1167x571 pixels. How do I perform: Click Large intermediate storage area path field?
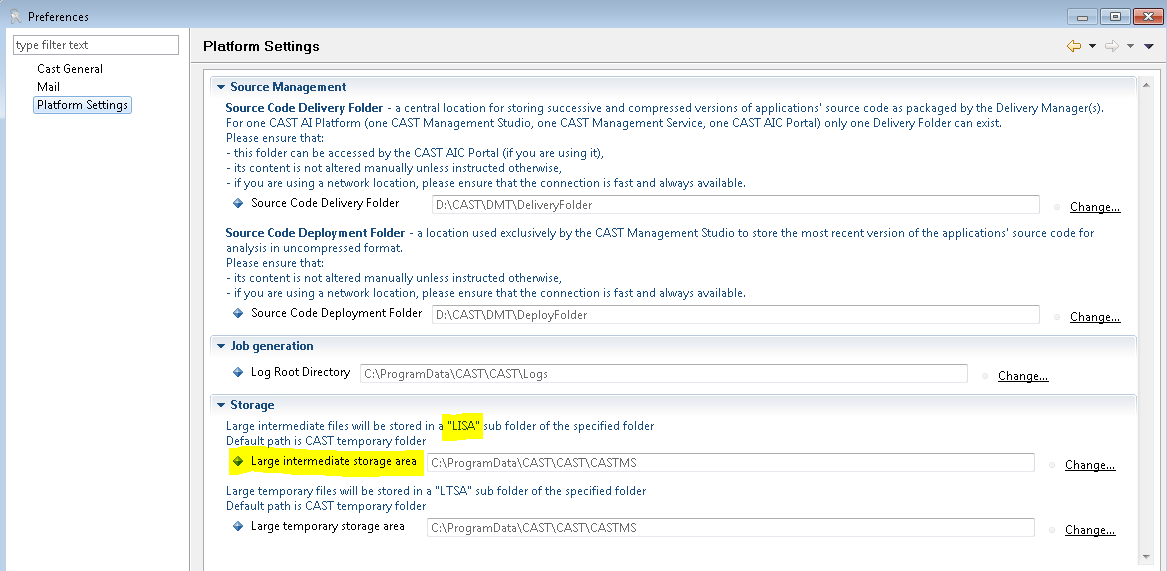(x=731, y=463)
